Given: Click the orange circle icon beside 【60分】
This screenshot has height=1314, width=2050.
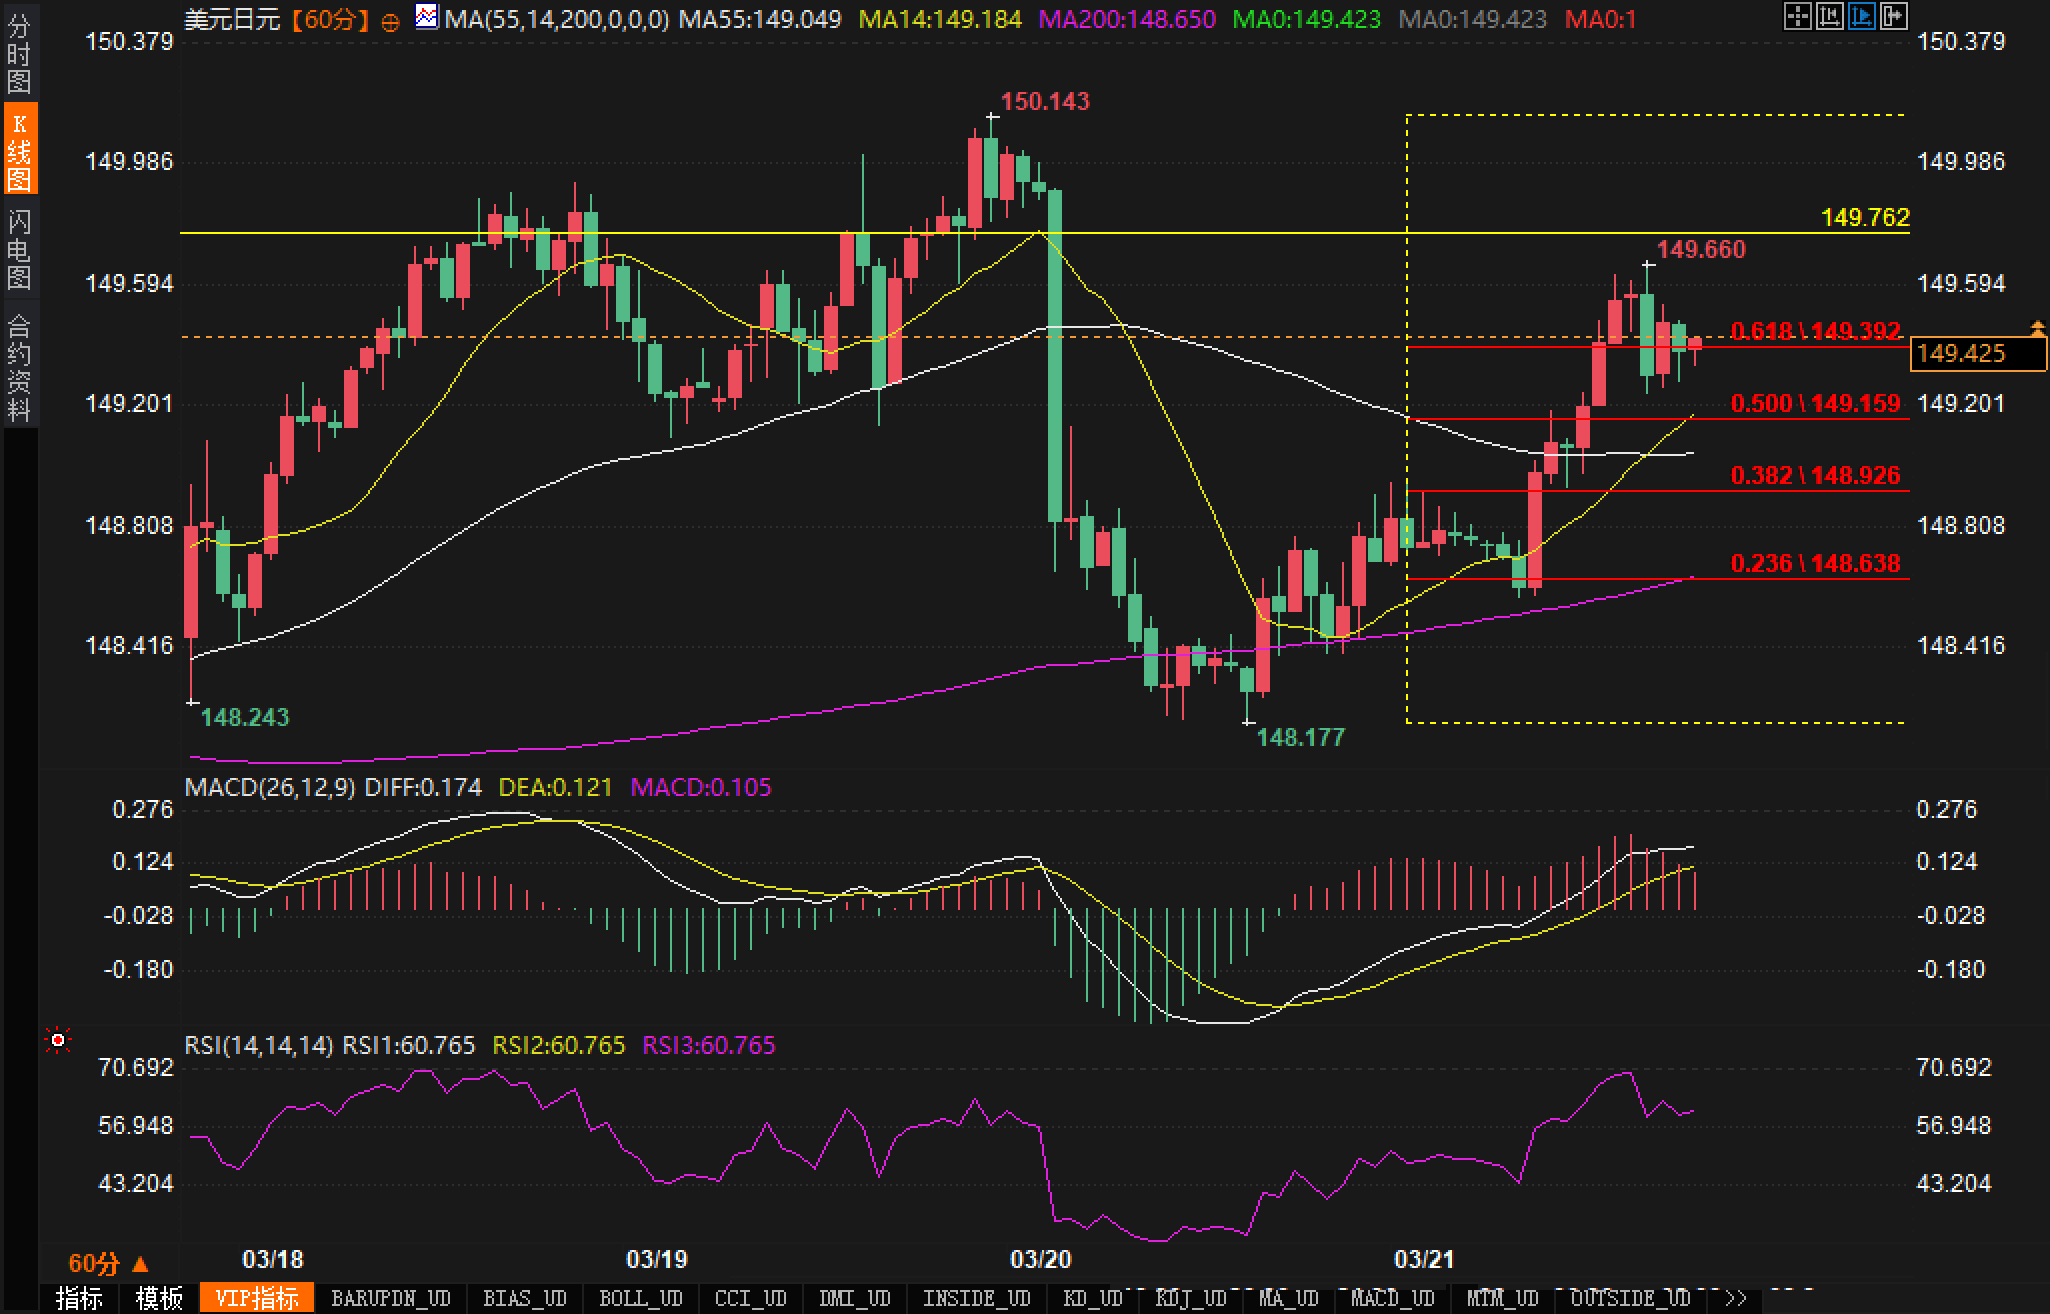Looking at the screenshot, I should click(391, 22).
